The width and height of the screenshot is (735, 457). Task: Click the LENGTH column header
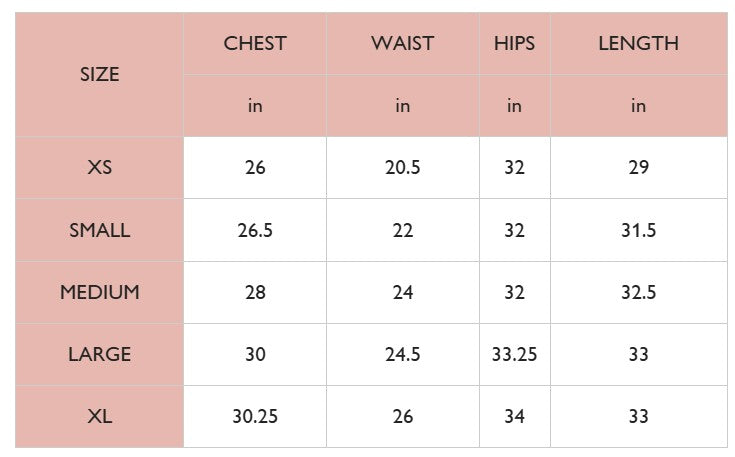coord(638,43)
